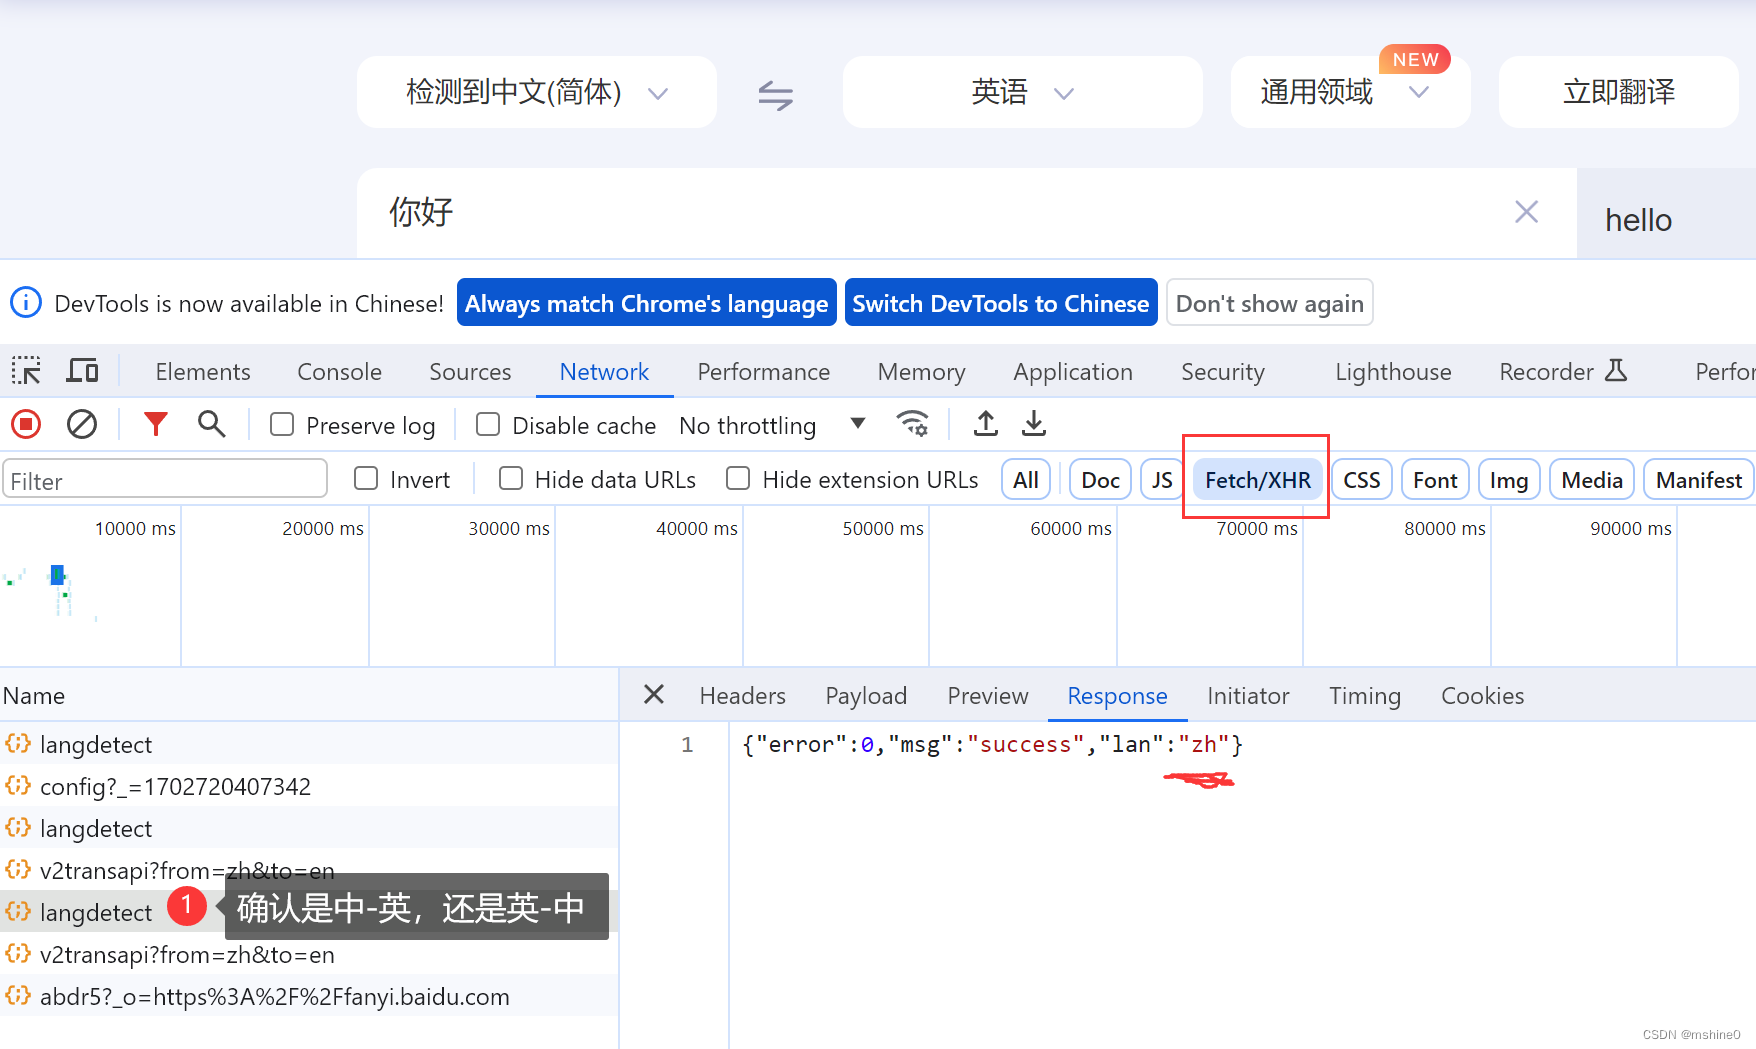Select the Fetch/XHR filter
This screenshot has height=1049, width=1756.
point(1257,480)
